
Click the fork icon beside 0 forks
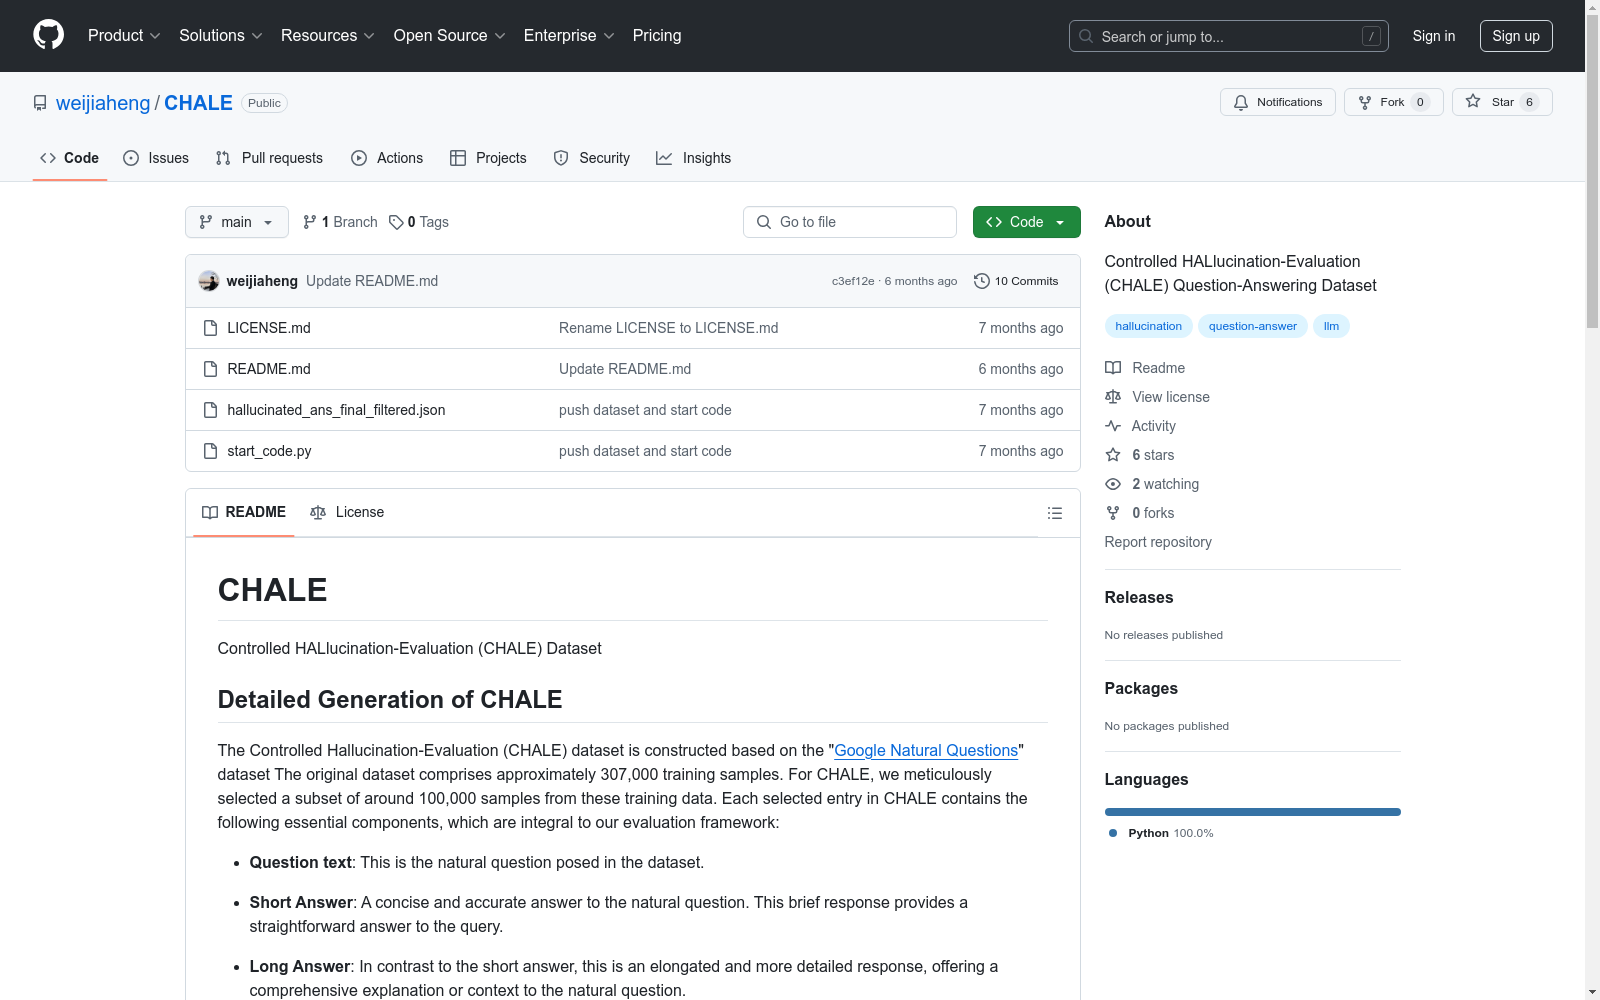[x=1113, y=513]
